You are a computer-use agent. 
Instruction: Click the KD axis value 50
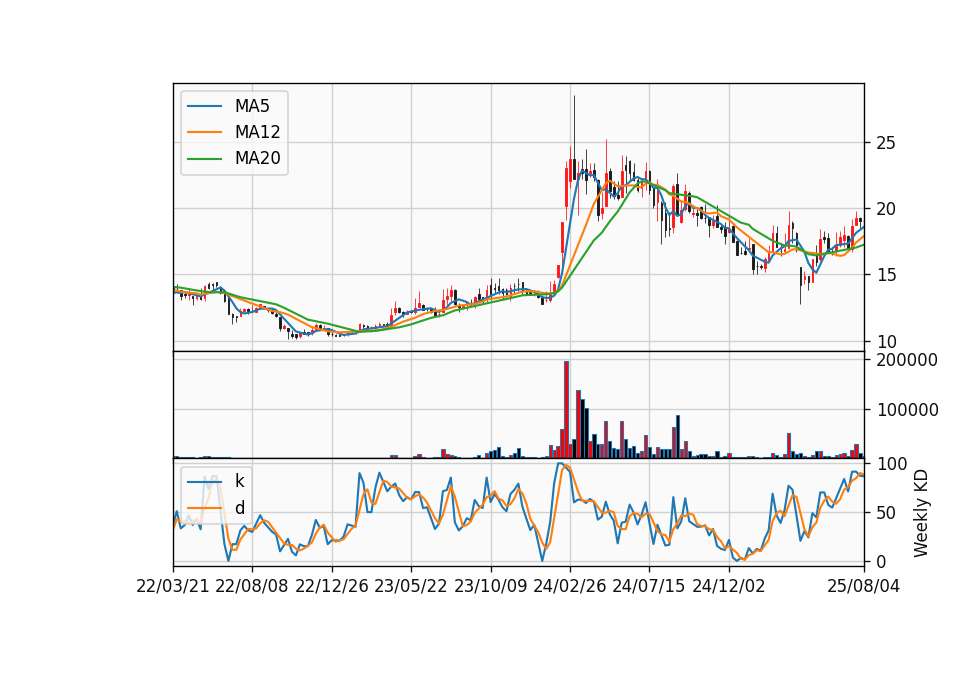point(886,513)
